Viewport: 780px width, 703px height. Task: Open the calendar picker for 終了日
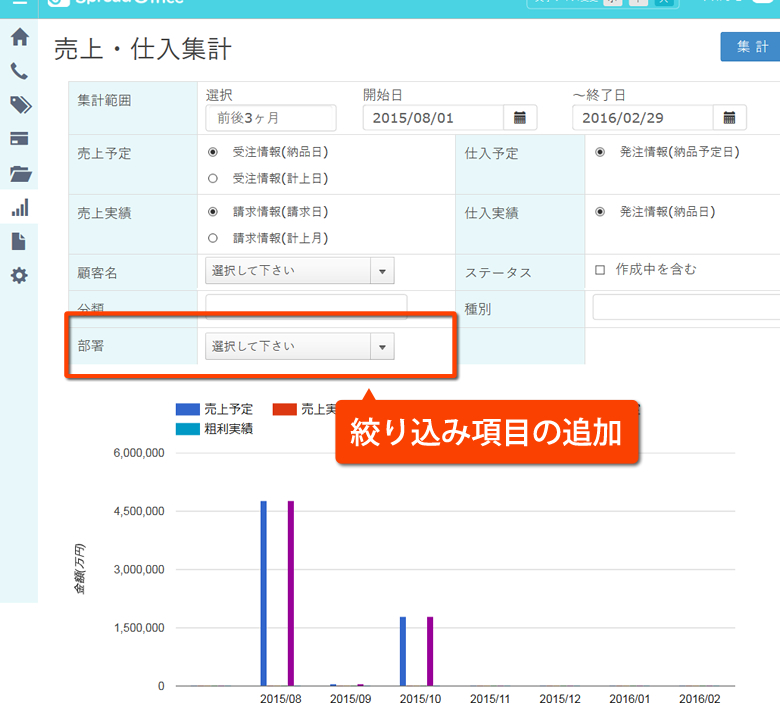point(729,118)
